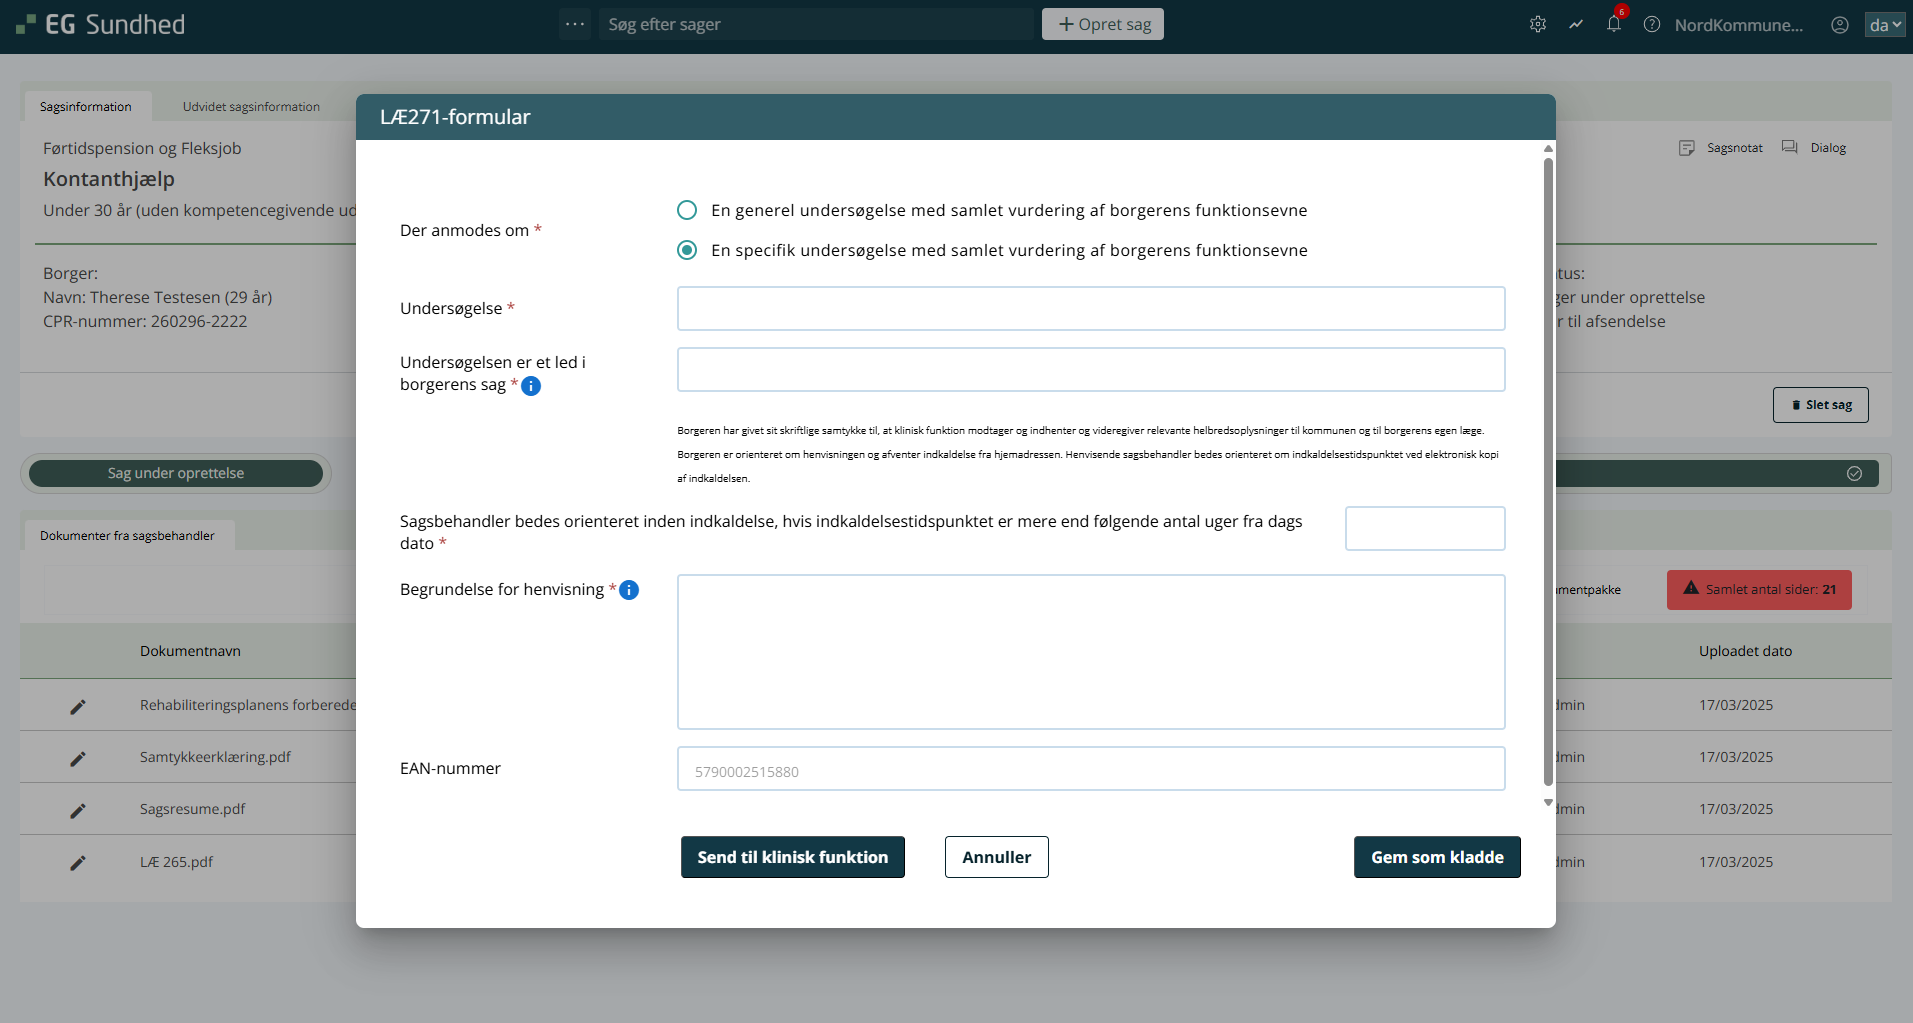Select 'En generel undersøgelse' radio option
This screenshot has width=1913, height=1023.
687,210
